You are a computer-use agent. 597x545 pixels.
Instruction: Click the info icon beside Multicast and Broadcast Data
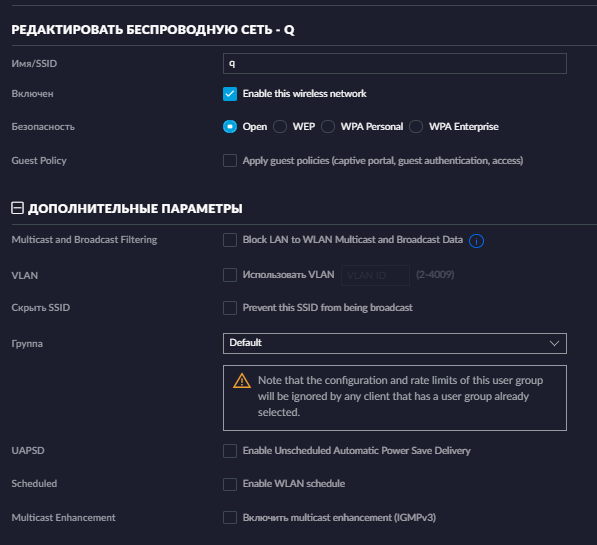coord(476,241)
